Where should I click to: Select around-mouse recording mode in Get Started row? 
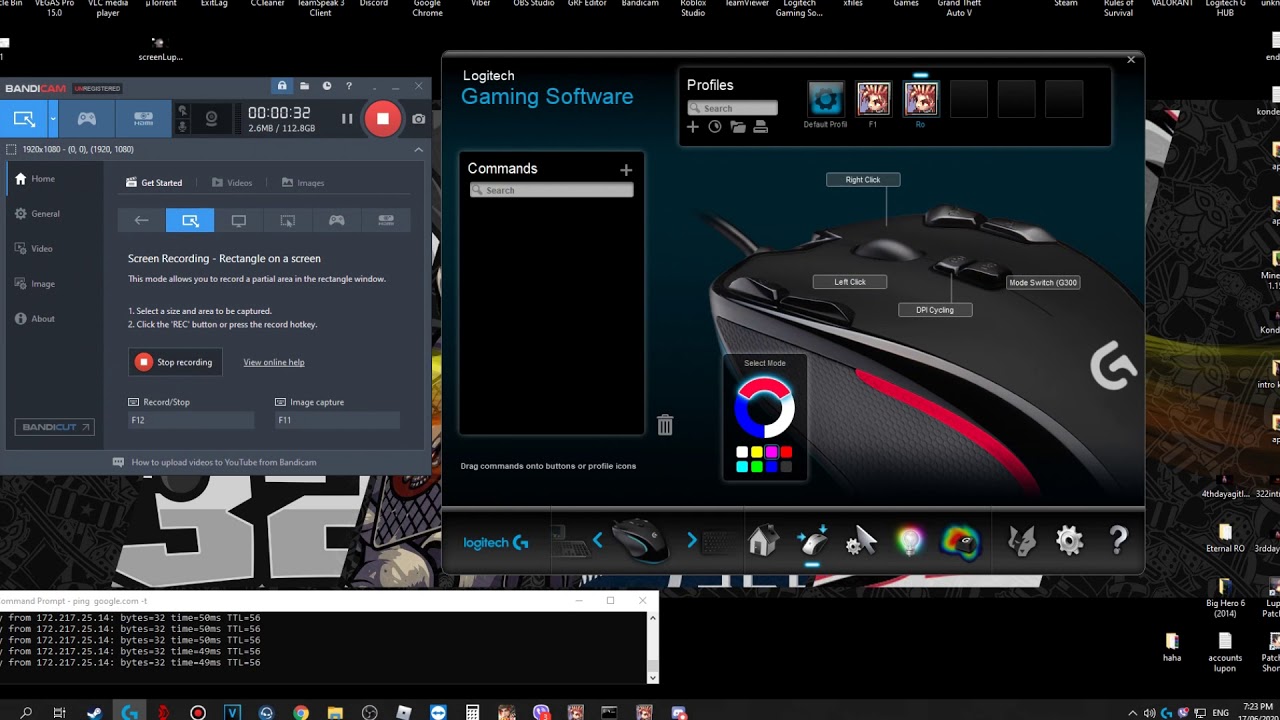pos(288,220)
